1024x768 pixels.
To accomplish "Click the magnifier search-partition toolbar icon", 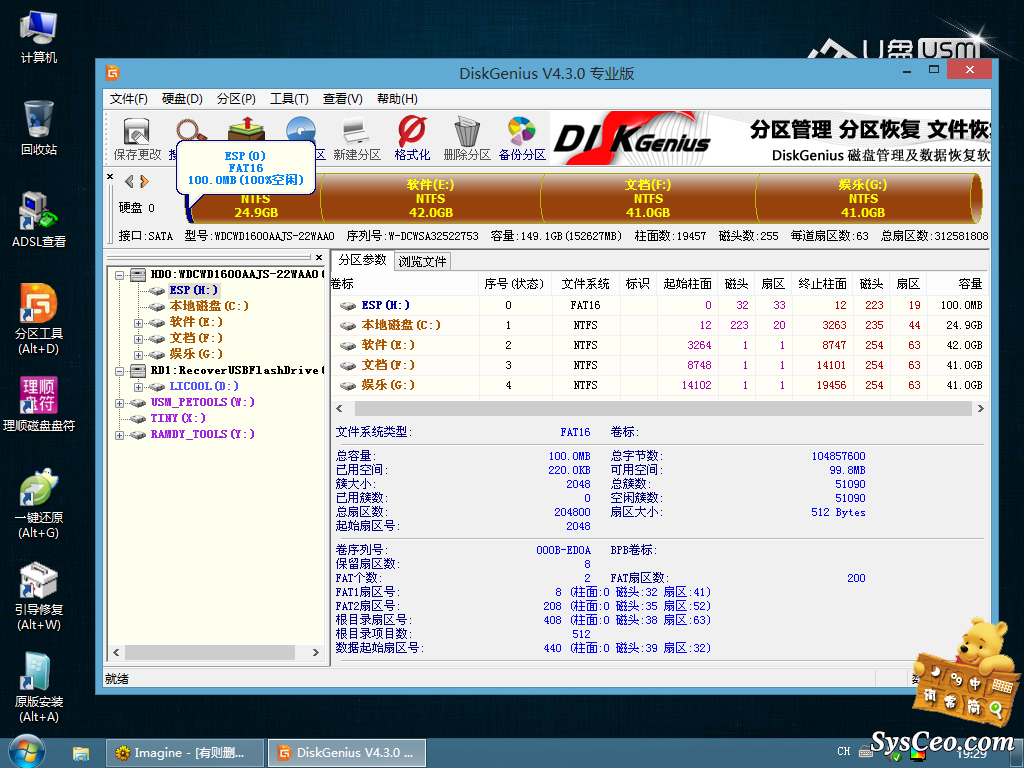I will 190,129.
